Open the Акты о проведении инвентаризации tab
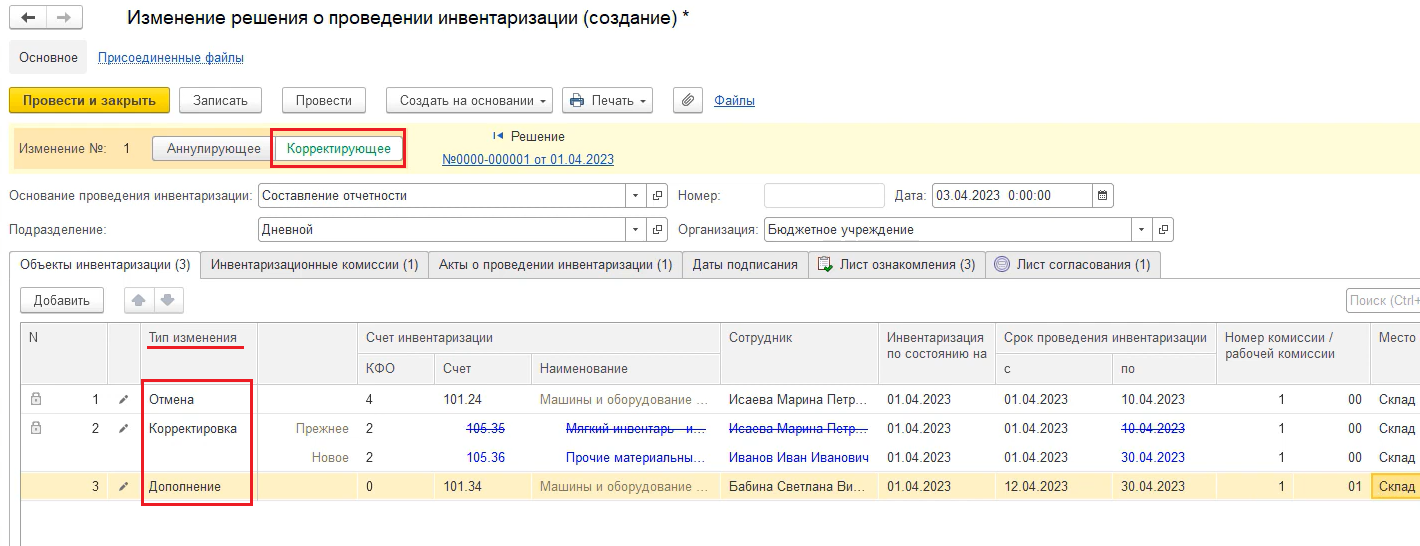Screen dimensions: 1420x546 click(x=555, y=265)
